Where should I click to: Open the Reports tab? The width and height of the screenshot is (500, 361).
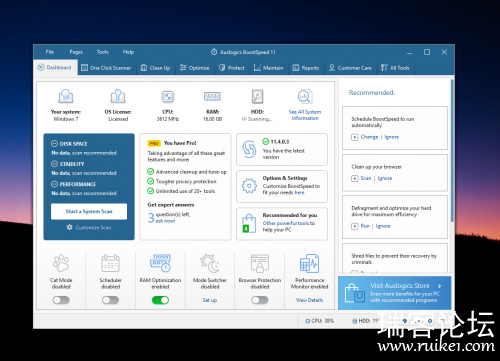coord(306,68)
